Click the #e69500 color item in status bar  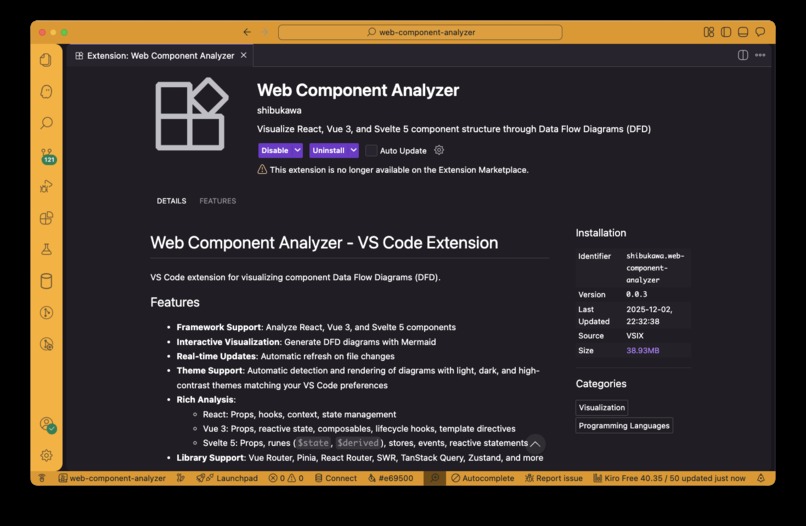391,478
